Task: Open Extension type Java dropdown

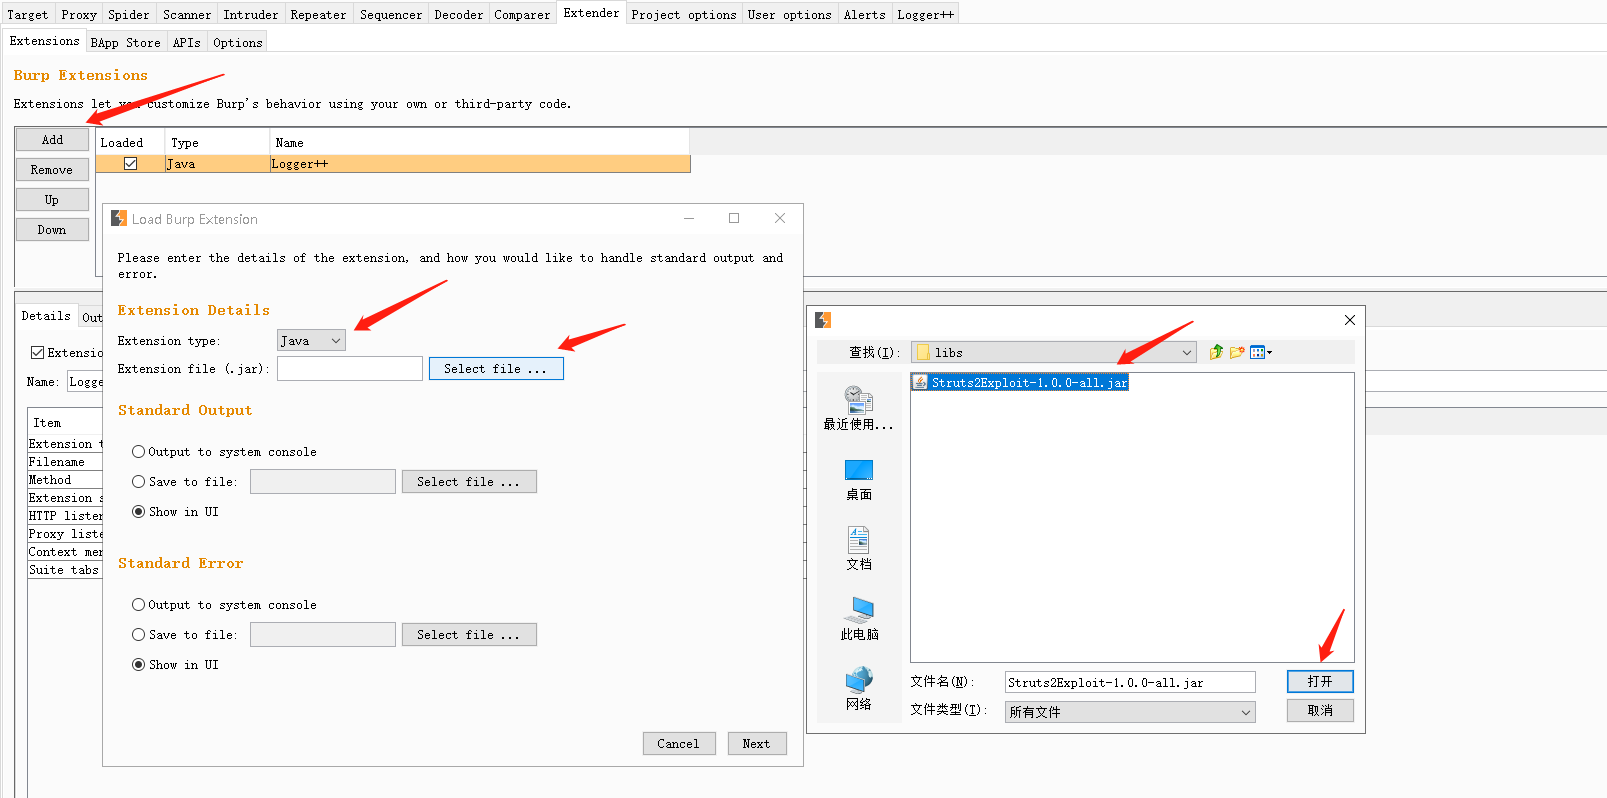Action: [311, 340]
